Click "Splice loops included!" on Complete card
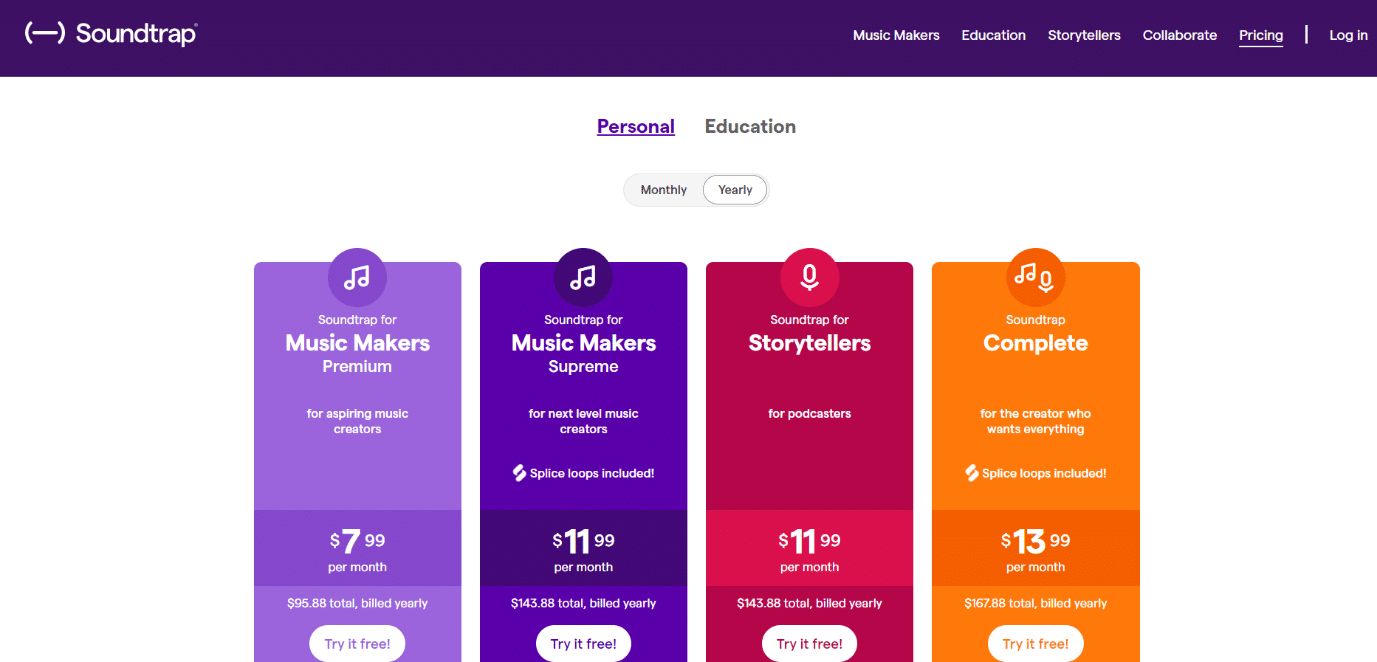Viewport: 1377px width, 662px height. click(x=1044, y=473)
